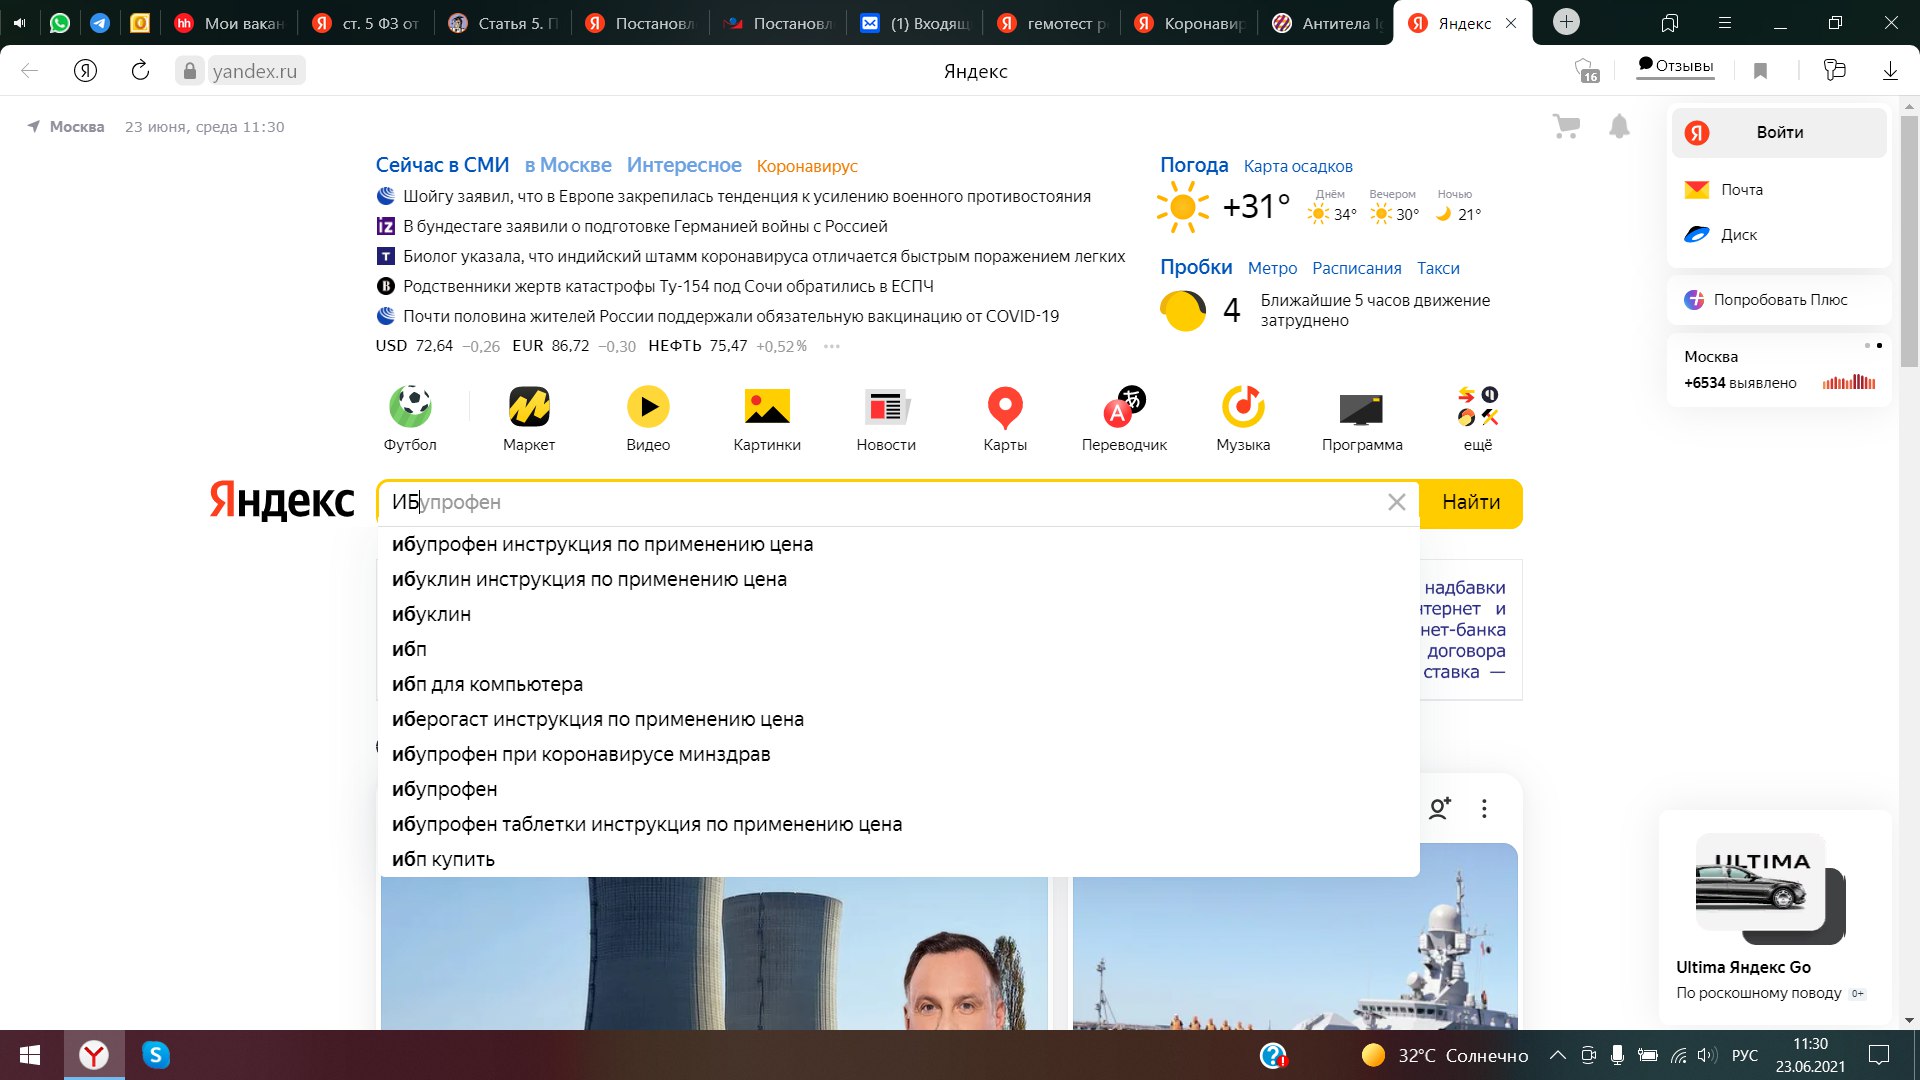This screenshot has height=1080, width=1920.
Task: Open the Видео service icon
Action: tap(648, 418)
